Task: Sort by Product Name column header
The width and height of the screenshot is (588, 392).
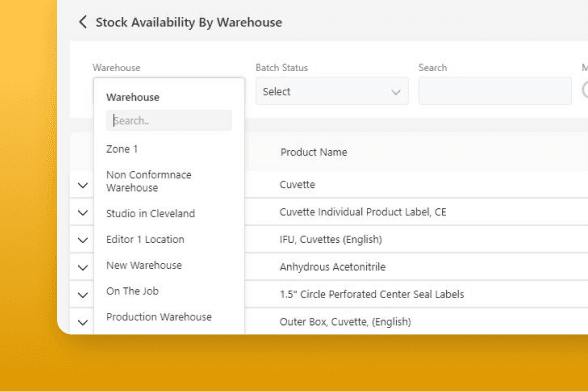Action: click(x=314, y=152)
